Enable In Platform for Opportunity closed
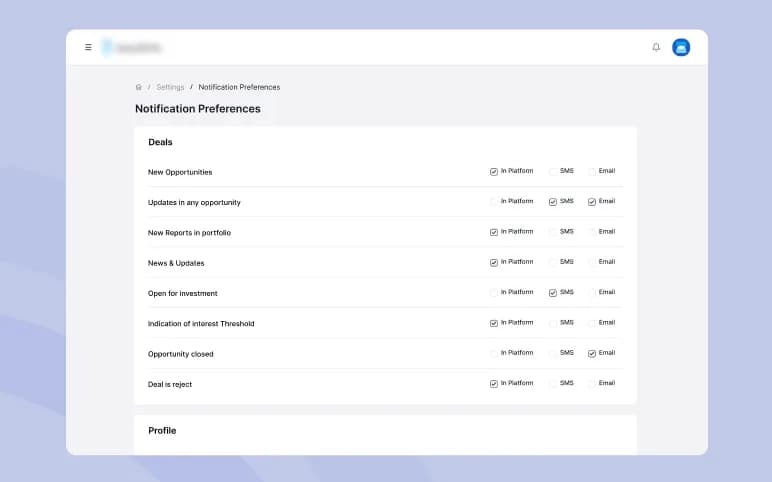Viewport: 772px width, 482px height. pyautogui.click(x=494, y=353)
